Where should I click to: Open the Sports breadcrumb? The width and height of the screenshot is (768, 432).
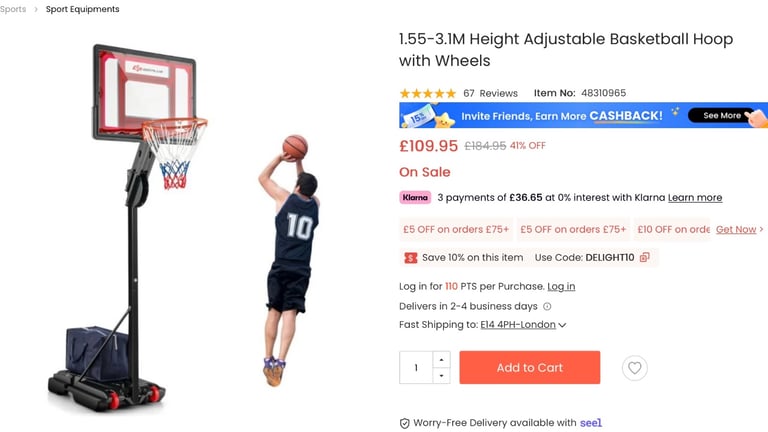(13, 9)
